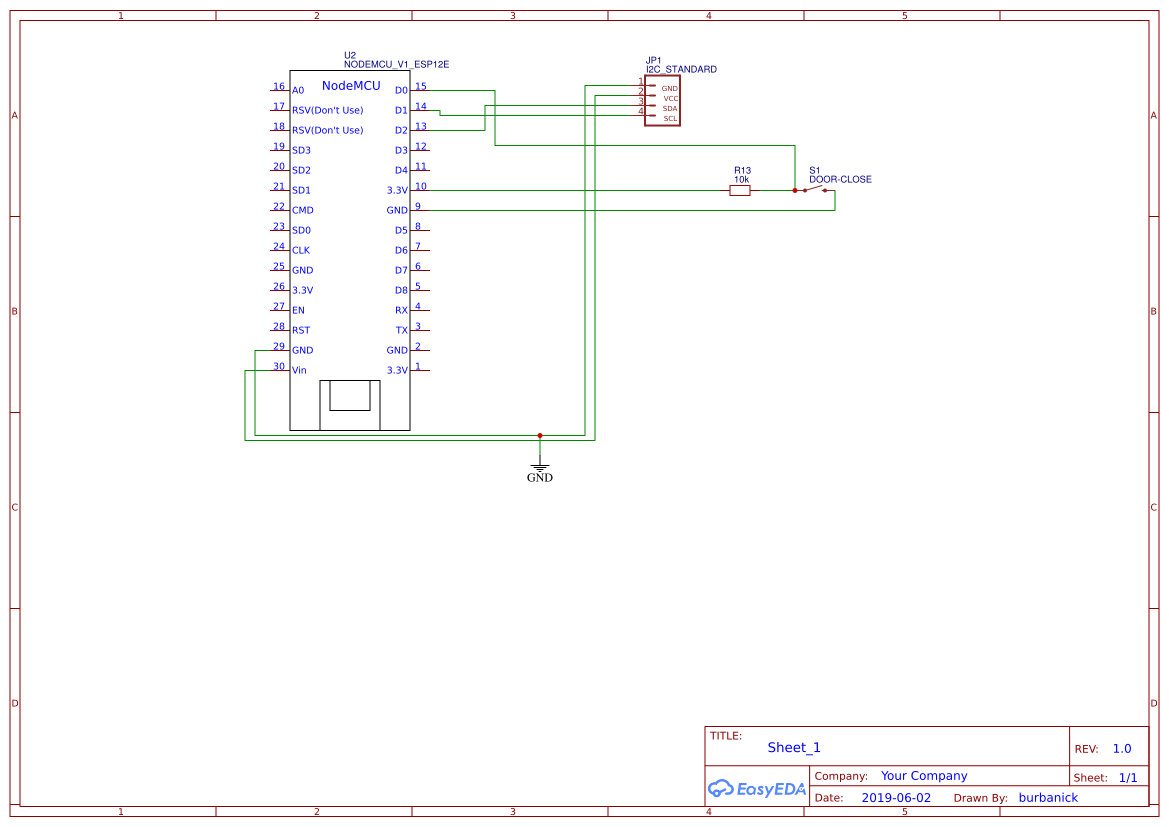Click the SCL pin of JP1
1169x827 pixels.
[x=668, y=118]
